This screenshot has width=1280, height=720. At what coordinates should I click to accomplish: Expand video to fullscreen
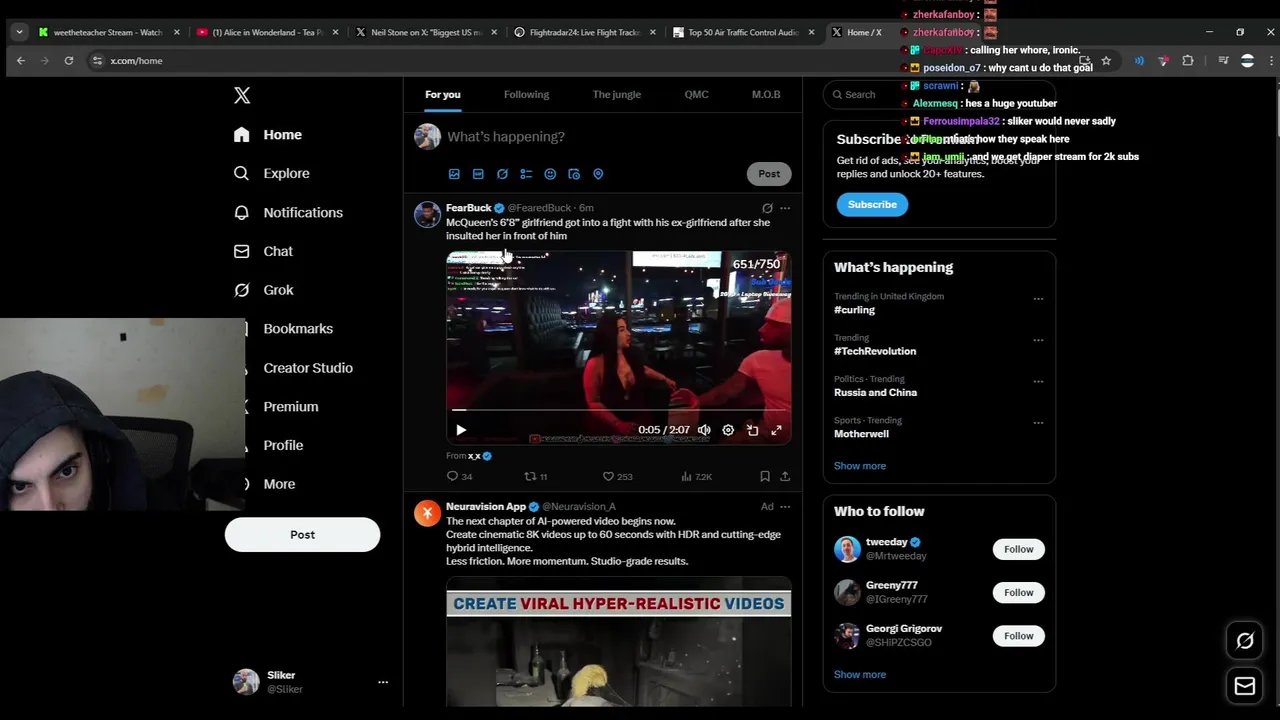(776, 430)
